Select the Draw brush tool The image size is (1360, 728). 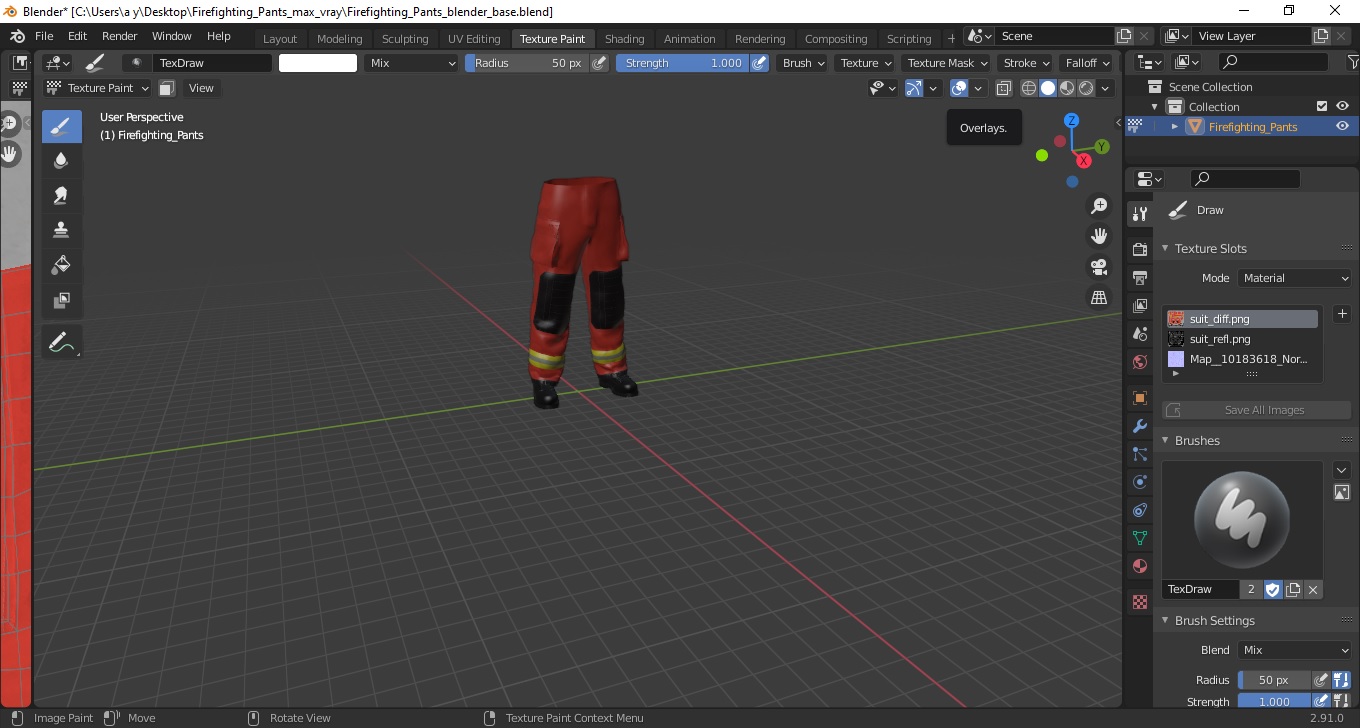coord(61,126)
